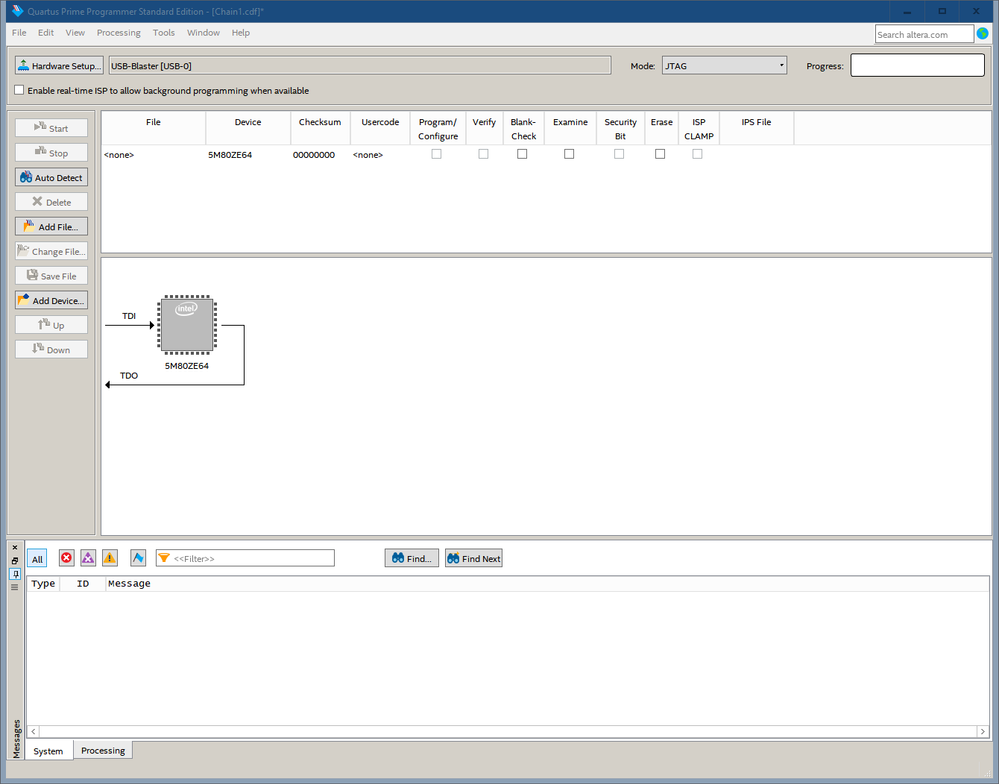Screen dimensions: 999x784
Task: Click the Device column header
Action: point(248,128)
